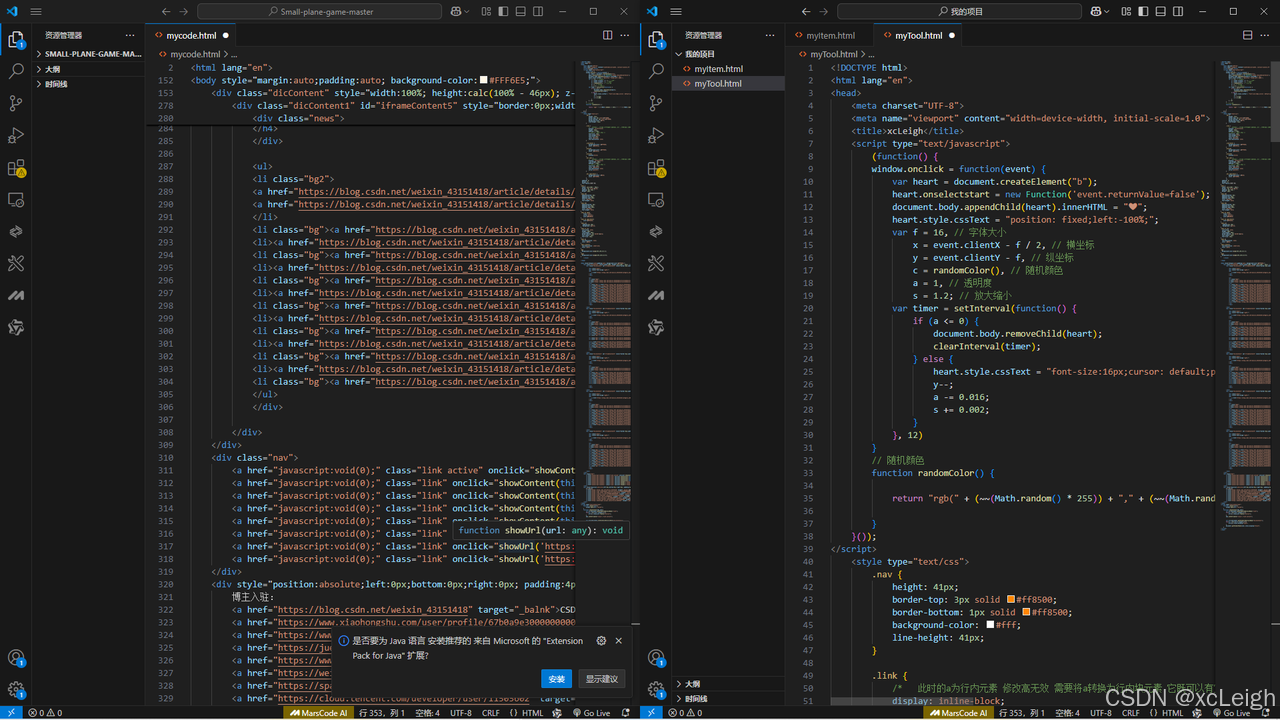Click CRLF line ending in left status bar
The image size is (1280, 720).
pos(491,713)
